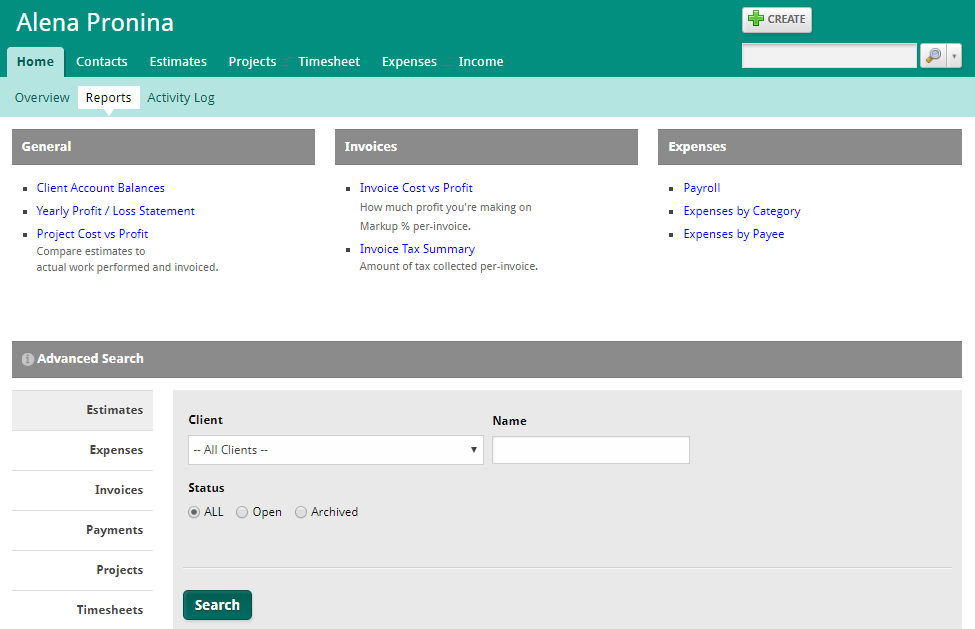Select Payments in Advanced Search sidebar
Image resolution: width=975 pixels, height=629 pixels.
click(x=114, y=530)
